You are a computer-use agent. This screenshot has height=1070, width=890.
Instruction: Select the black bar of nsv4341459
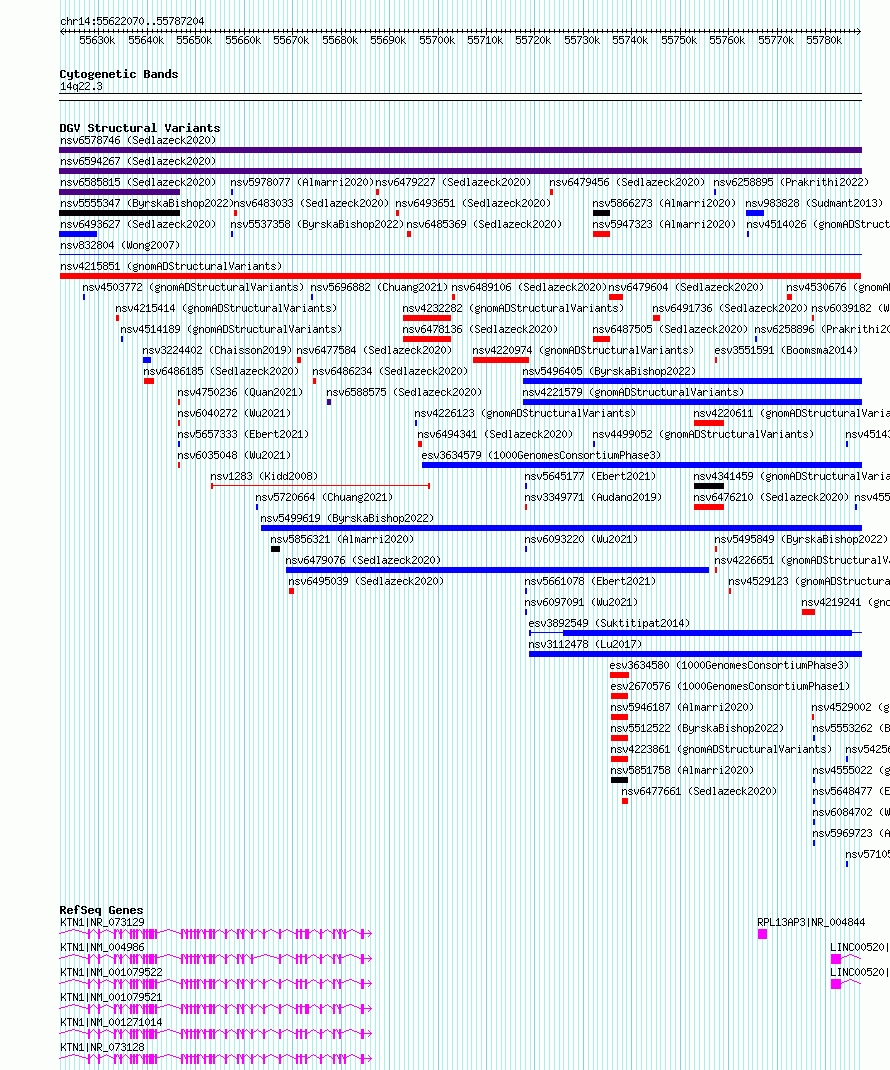[x=708, y=487]
